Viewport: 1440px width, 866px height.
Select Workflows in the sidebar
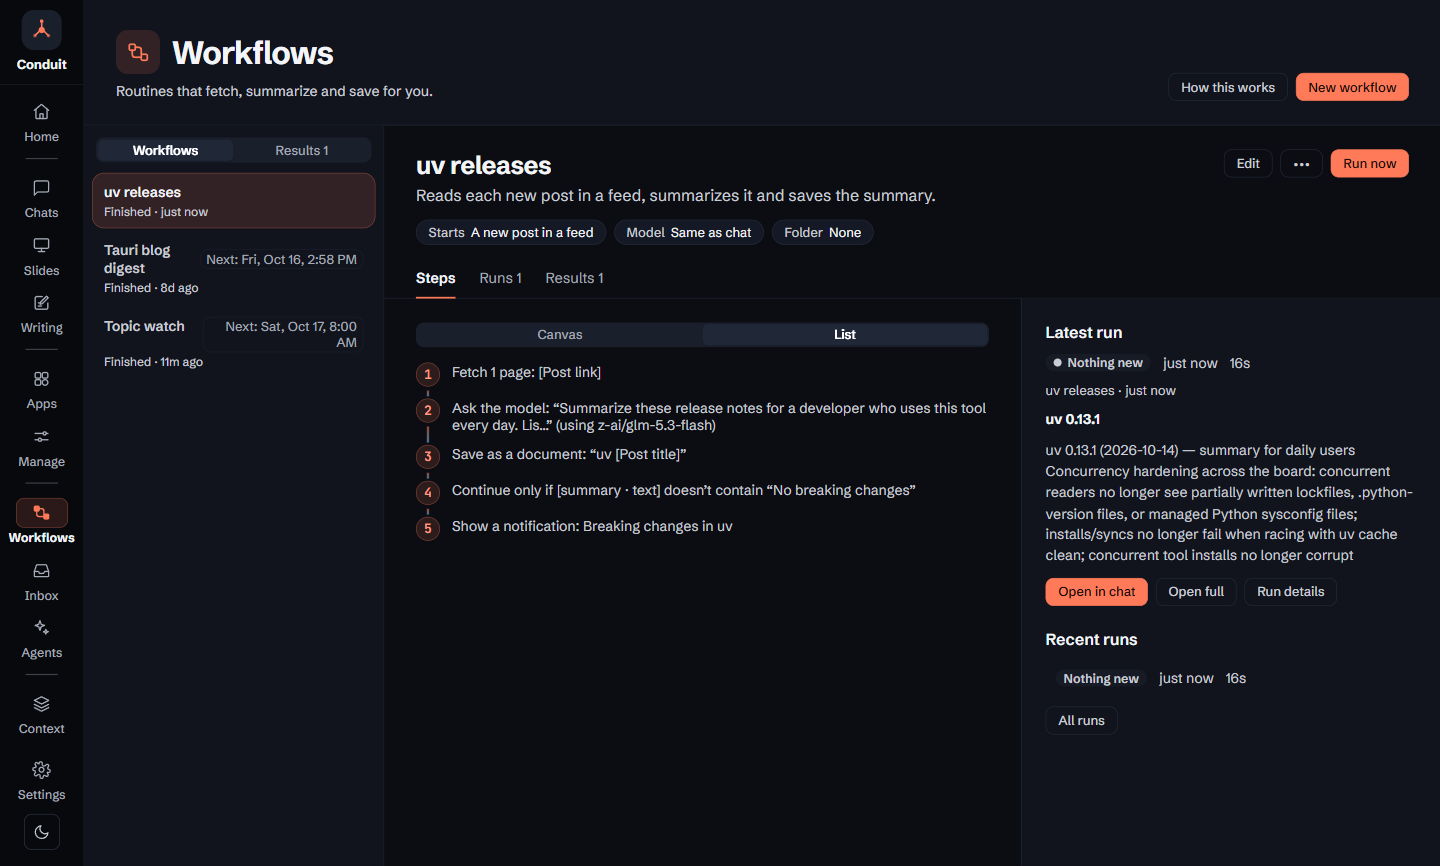click(41, 524)
